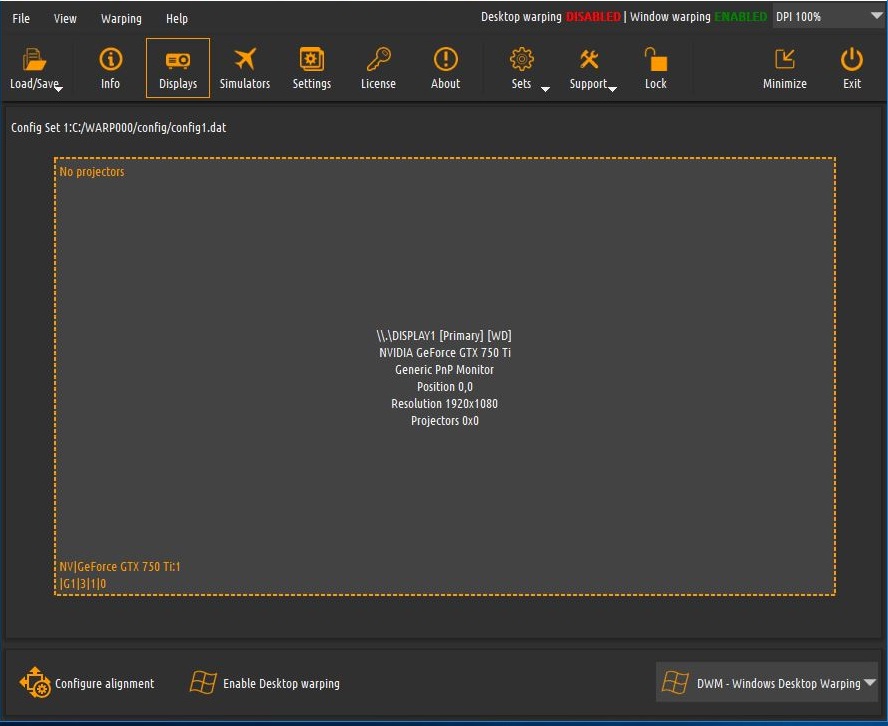888x726 pixels.
Task: Click the Sets gear icon
Action: 522,59
